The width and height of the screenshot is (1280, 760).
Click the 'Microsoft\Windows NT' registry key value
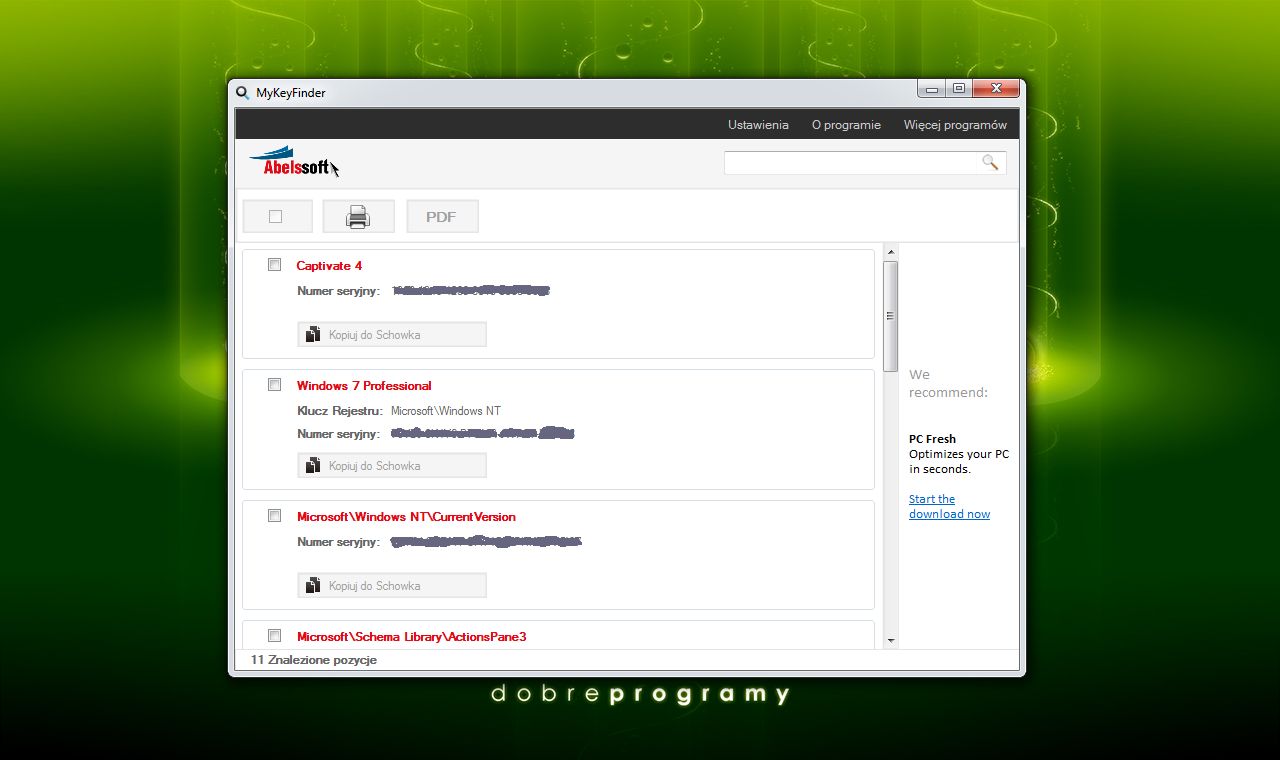click(446, 411)
